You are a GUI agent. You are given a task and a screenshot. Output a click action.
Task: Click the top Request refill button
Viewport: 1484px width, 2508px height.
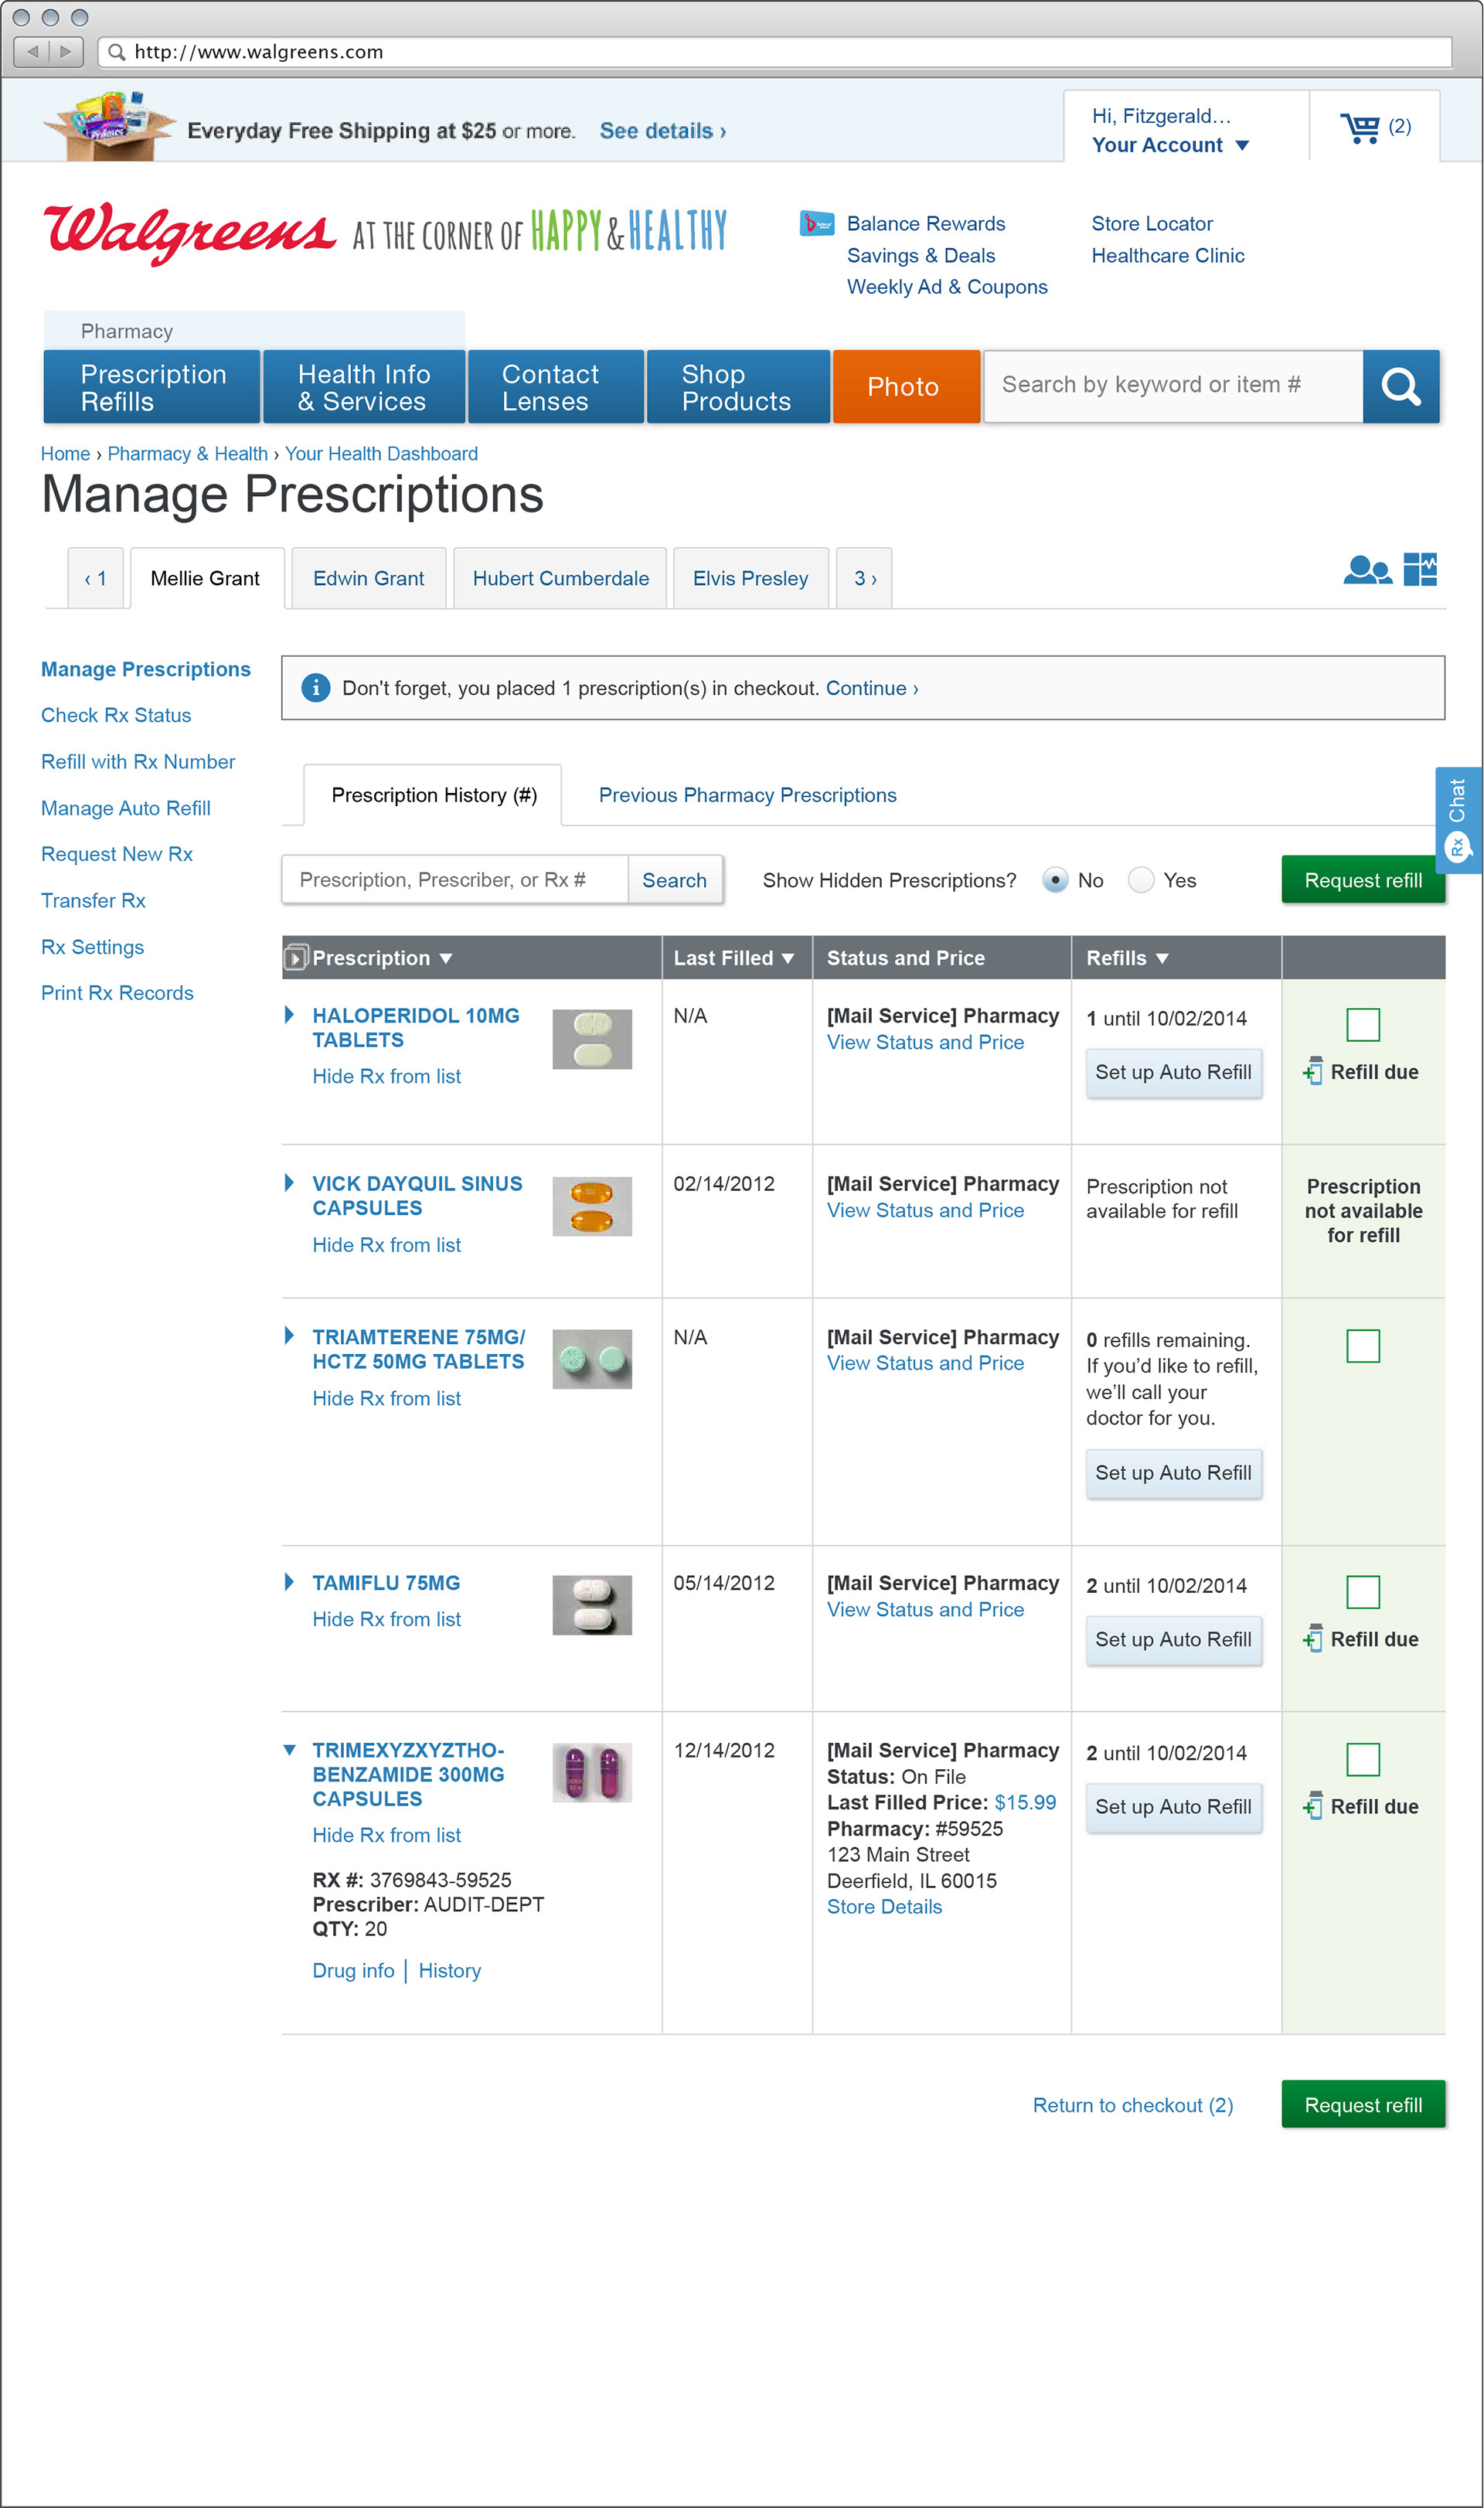pos(1363,880)
